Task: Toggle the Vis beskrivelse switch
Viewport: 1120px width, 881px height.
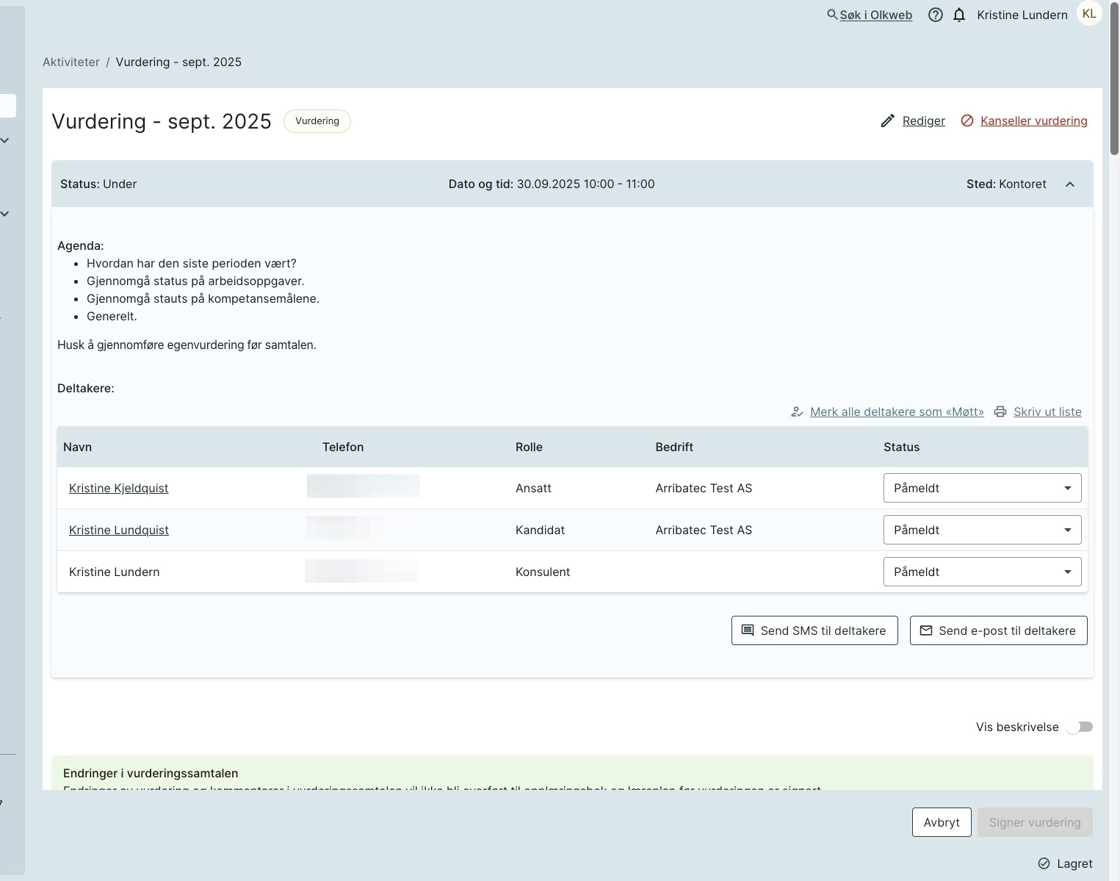Action: click(x=1079, y=727)
